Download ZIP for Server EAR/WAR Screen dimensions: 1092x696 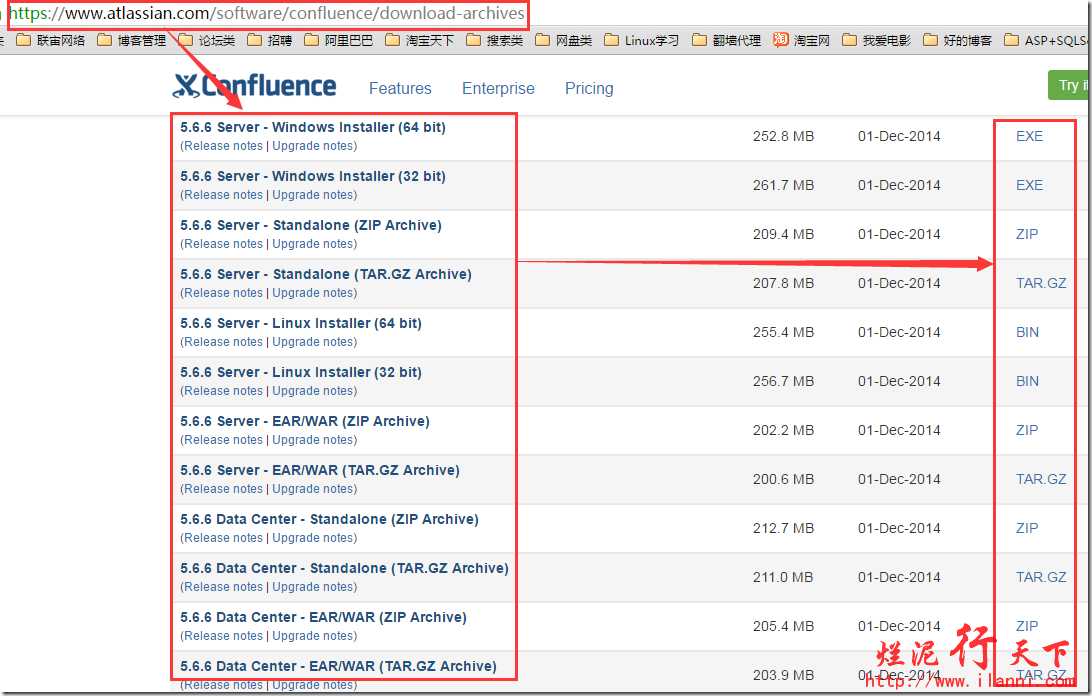click(1027, 430)
